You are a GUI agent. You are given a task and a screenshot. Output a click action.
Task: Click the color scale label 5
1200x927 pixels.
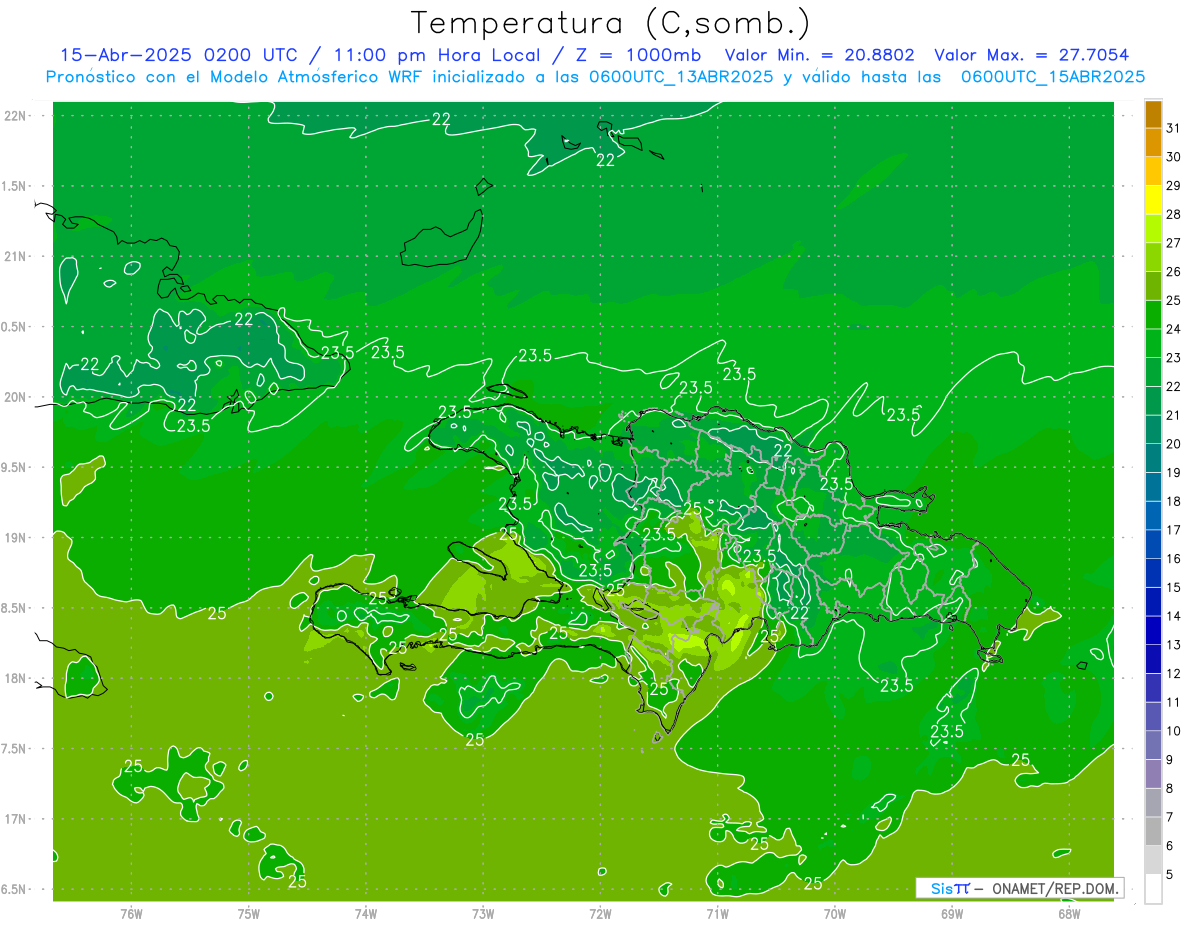point(1170,874)
